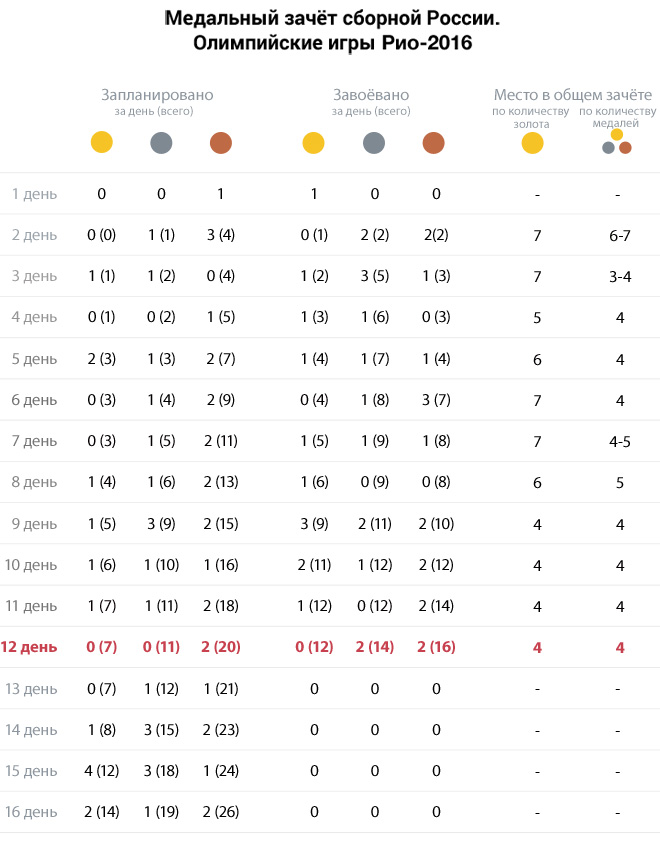Screen dimensions: 660x843
Task: Click the three-medal cluster icon
Action: (x=617, y=142)
